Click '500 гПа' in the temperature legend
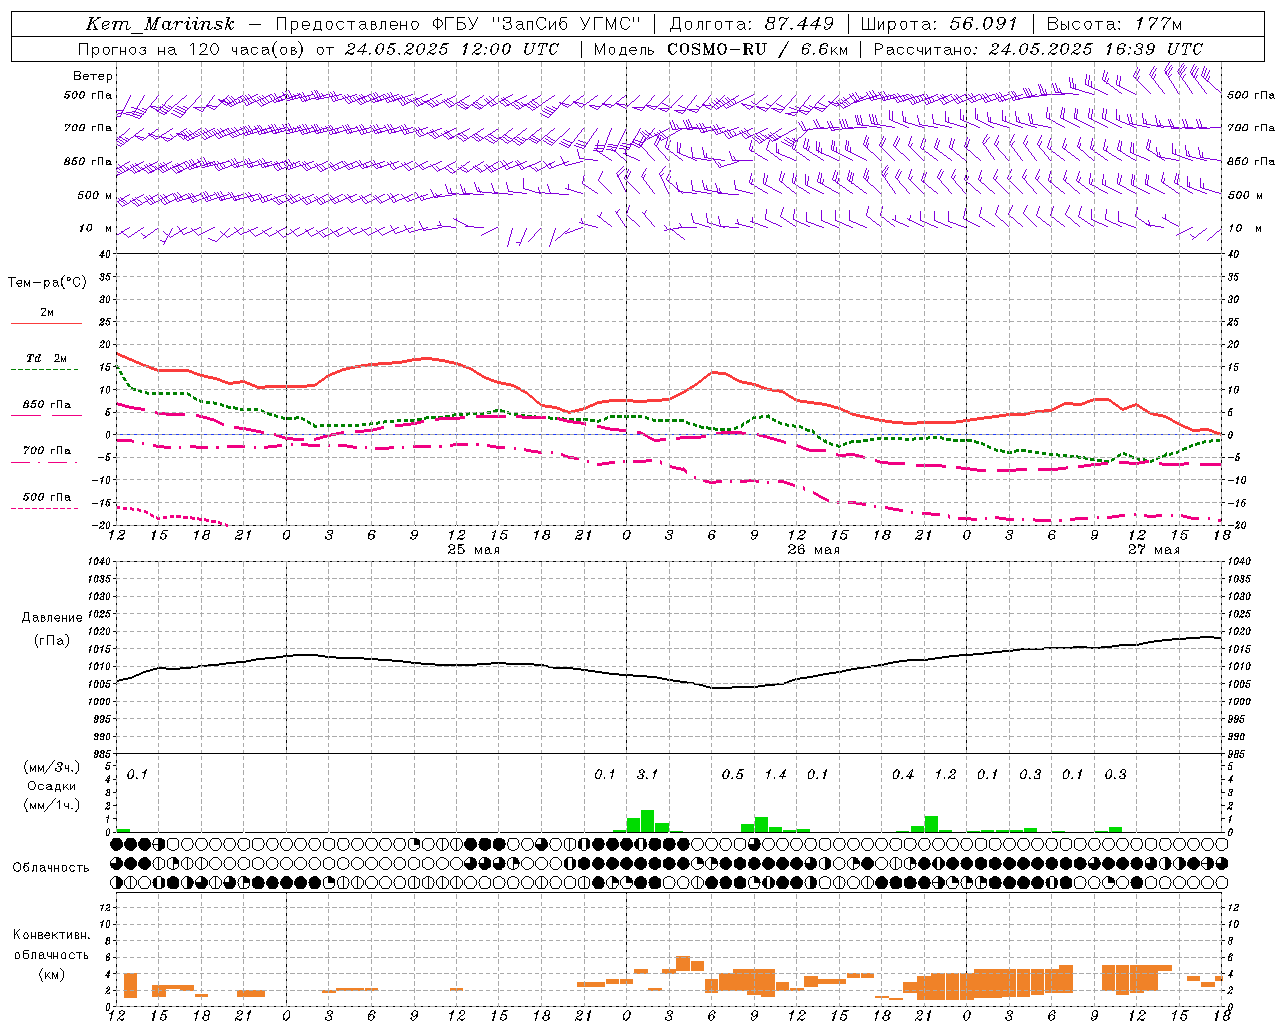Image resolution: width=1280 pixels, height=1024 pixels. tap(47, 497)
